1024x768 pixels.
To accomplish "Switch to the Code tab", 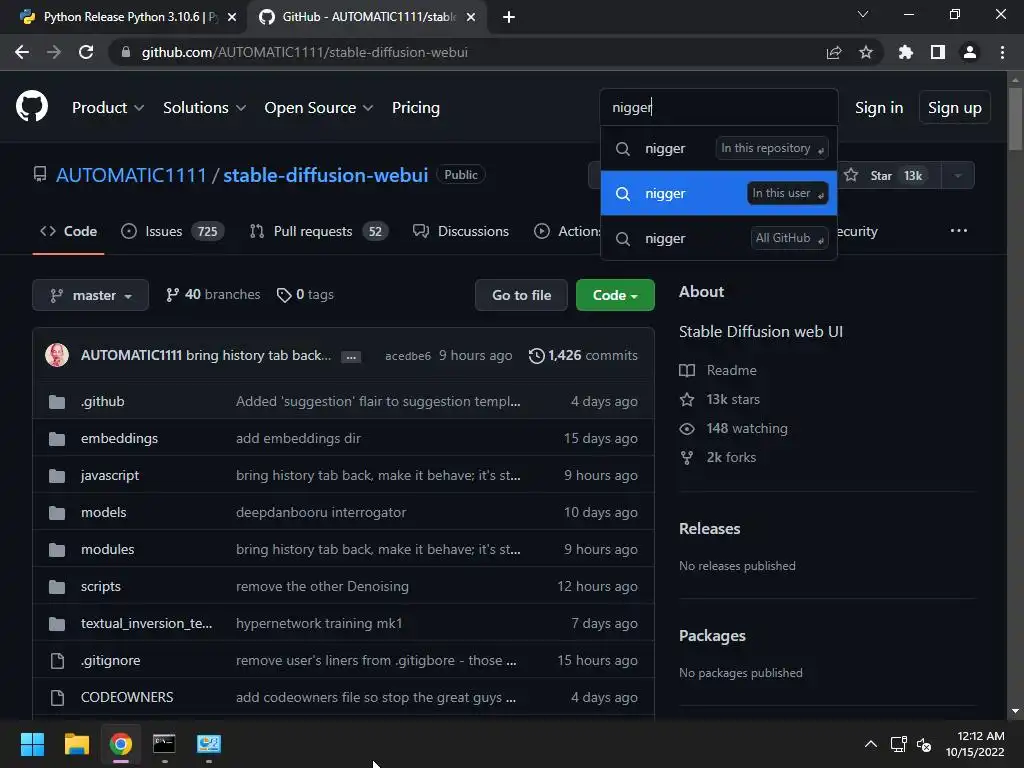I will (x=69, y=231).
